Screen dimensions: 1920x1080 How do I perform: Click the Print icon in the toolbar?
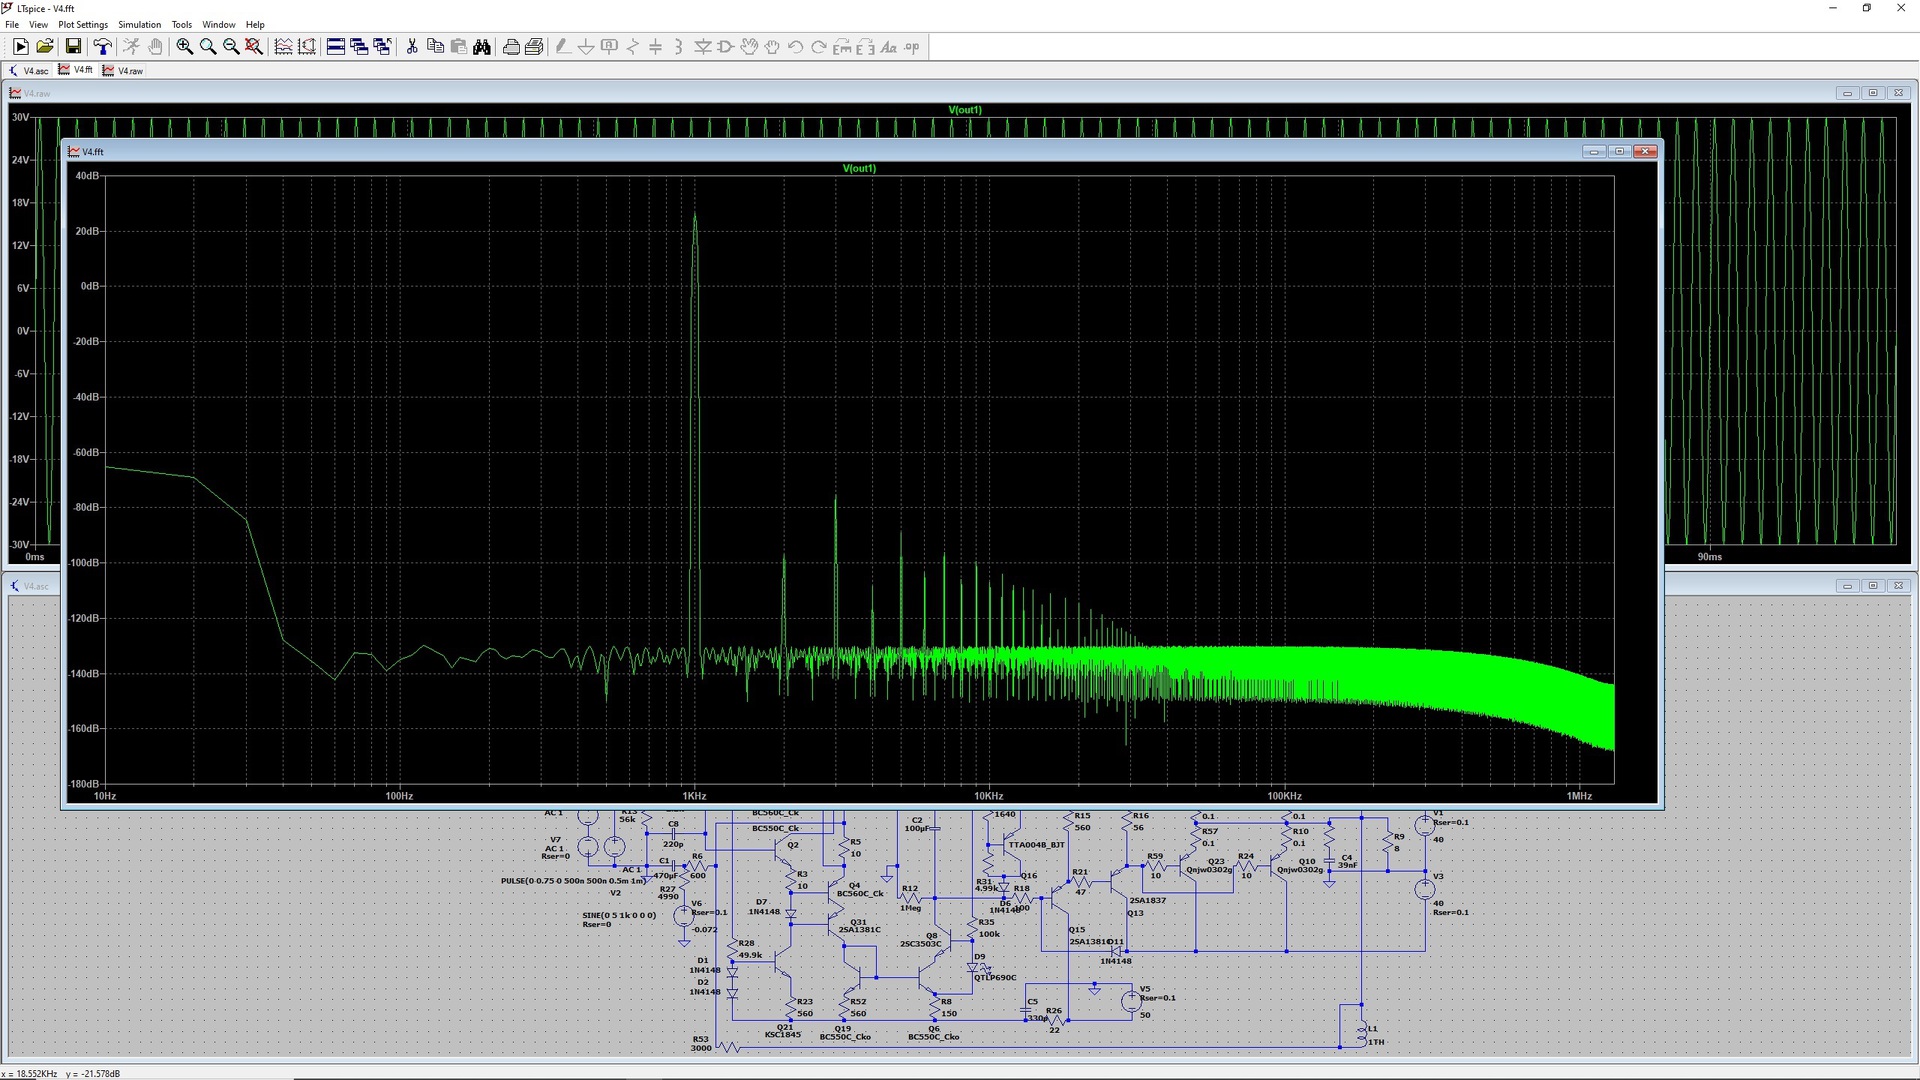click(x=511, y=47)
